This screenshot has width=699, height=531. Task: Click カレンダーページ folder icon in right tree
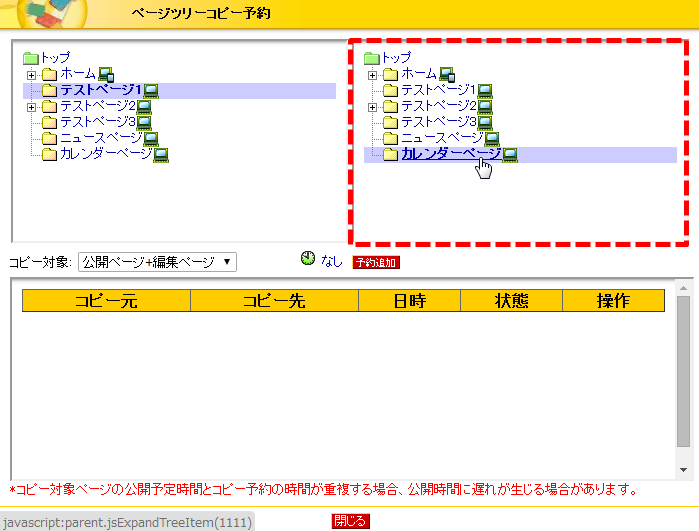[391, 155]
